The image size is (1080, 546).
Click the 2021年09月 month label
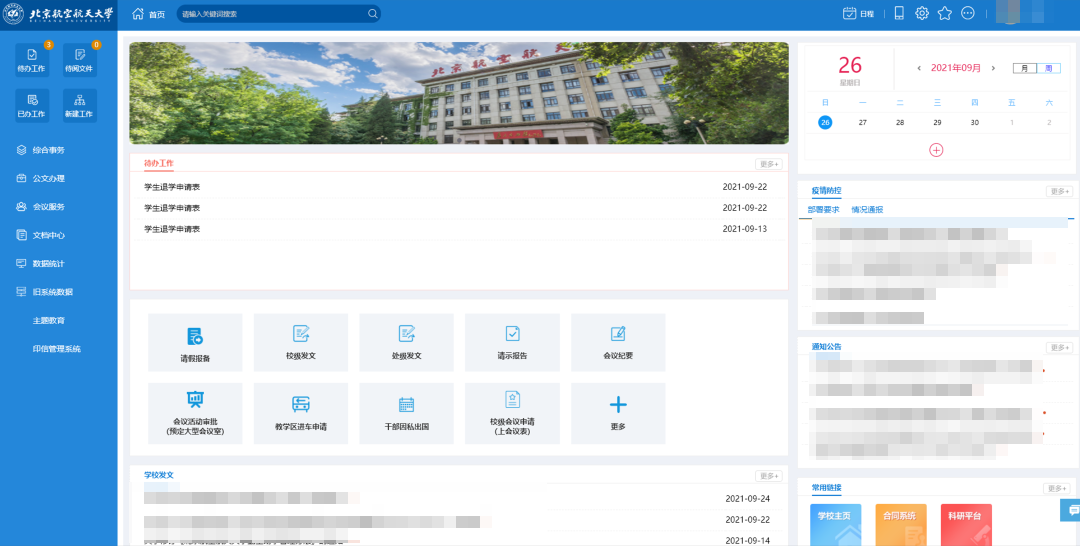[x=956, y=68]
